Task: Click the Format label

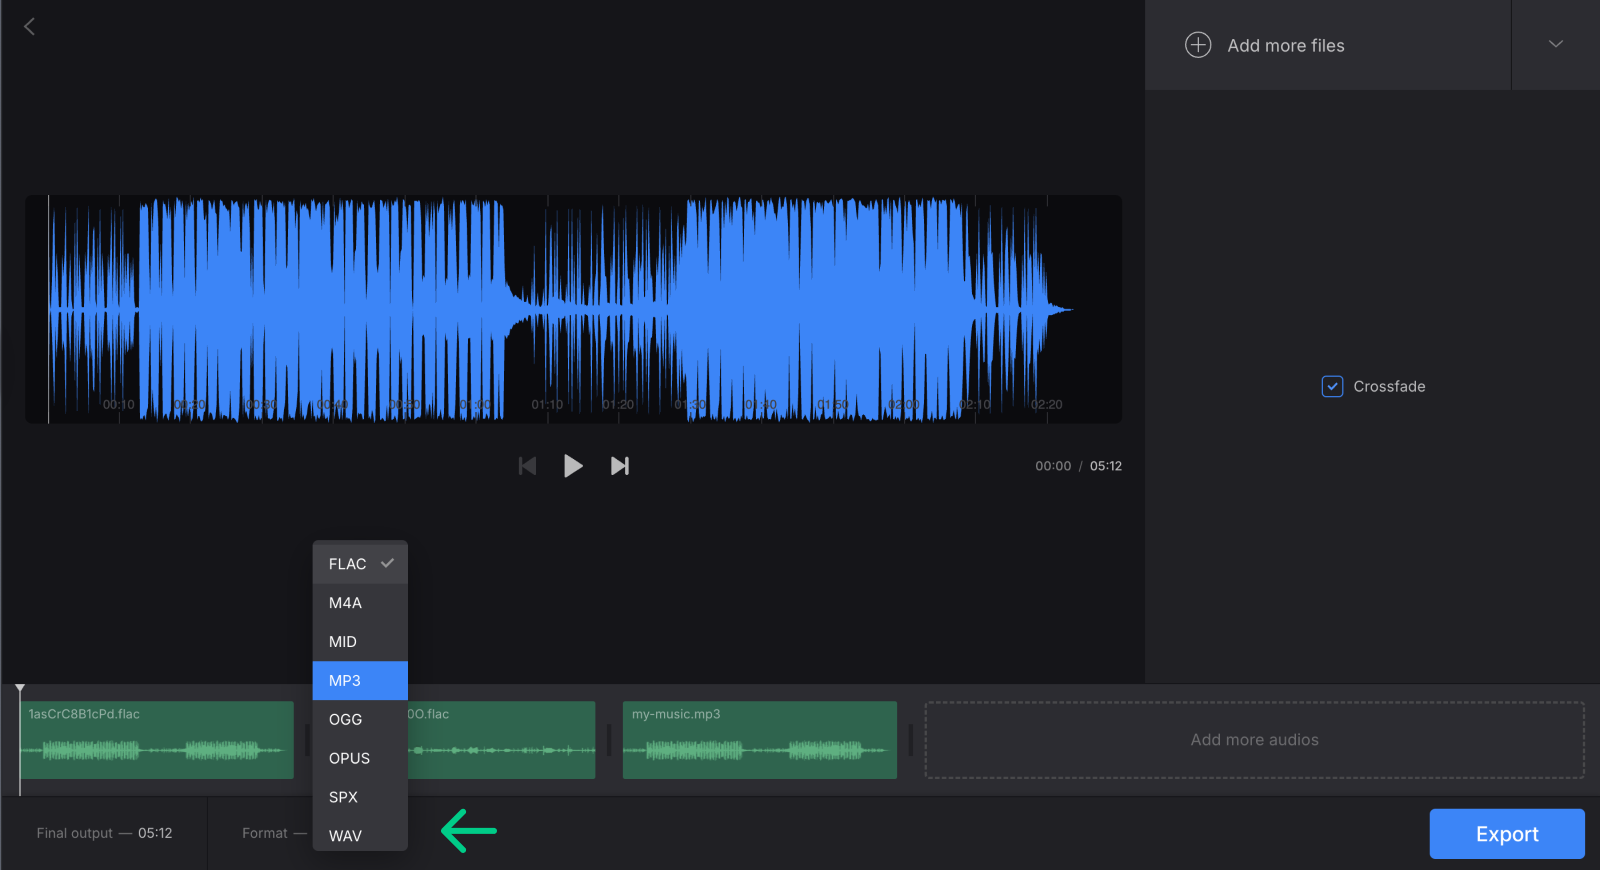Action: [x=265, y=833]
